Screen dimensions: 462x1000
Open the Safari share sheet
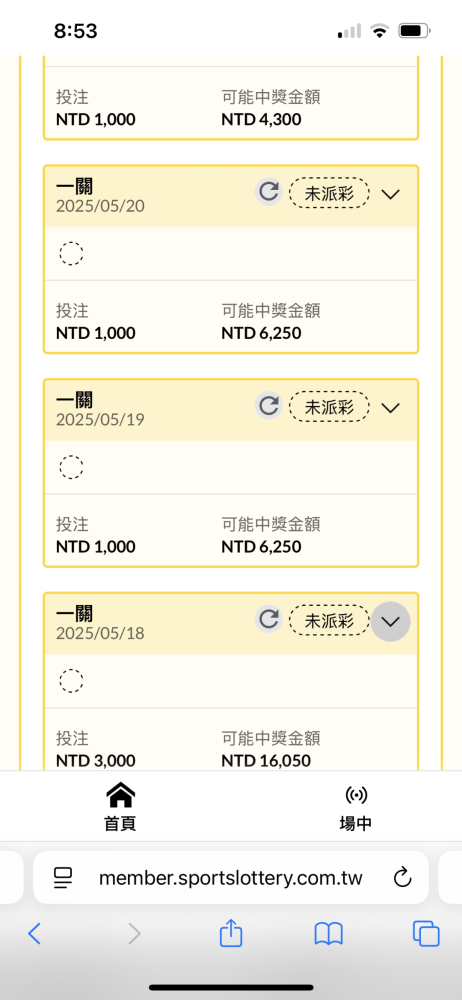[x=231, y=934]
